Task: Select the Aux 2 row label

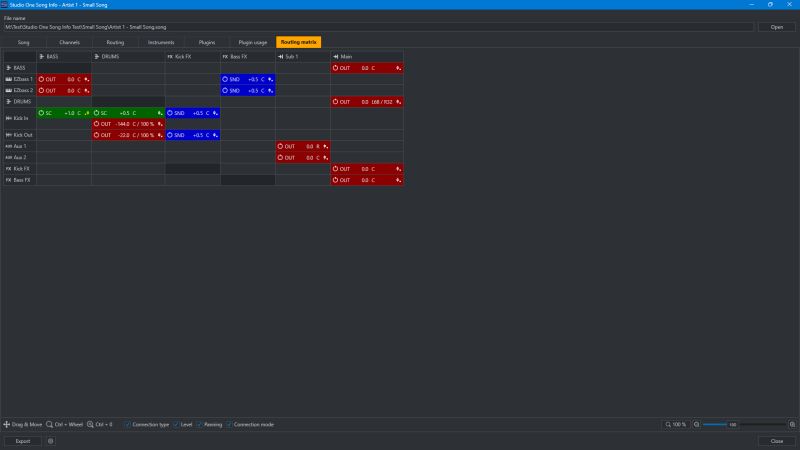Action: tap(19, 158)
